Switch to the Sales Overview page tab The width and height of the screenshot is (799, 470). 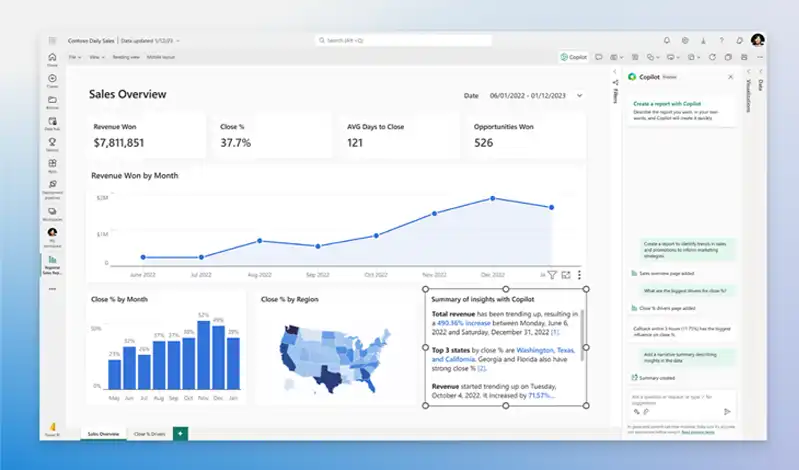tap(103, 434)
